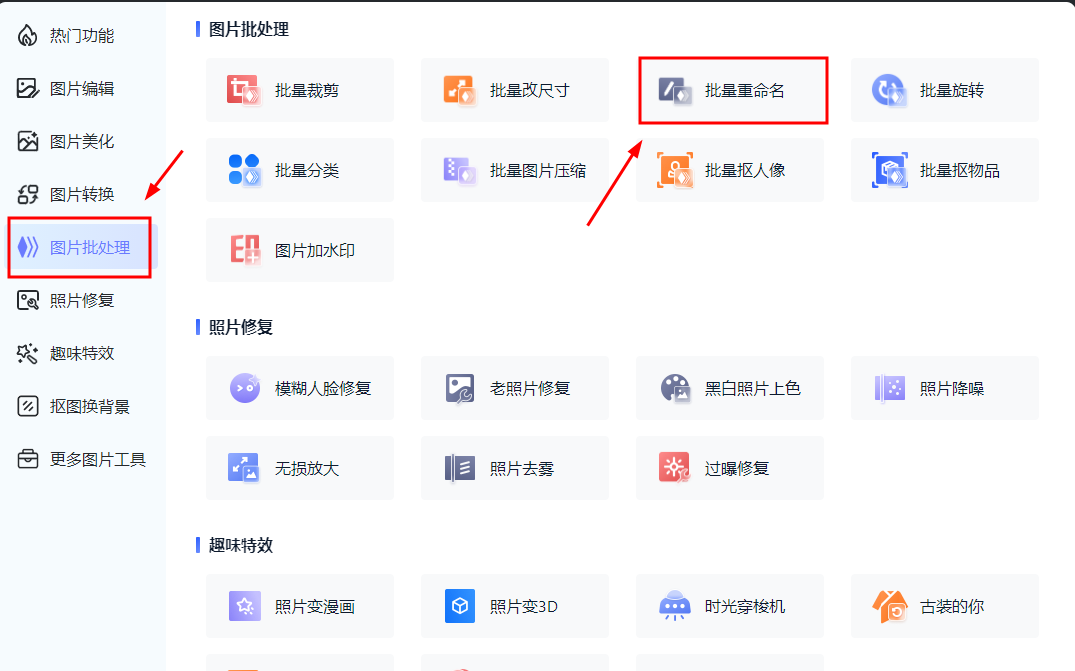1075x671 pixels.
Task: Click the 图片编辑 sidebar icon
Action: [x=27, y=88]
